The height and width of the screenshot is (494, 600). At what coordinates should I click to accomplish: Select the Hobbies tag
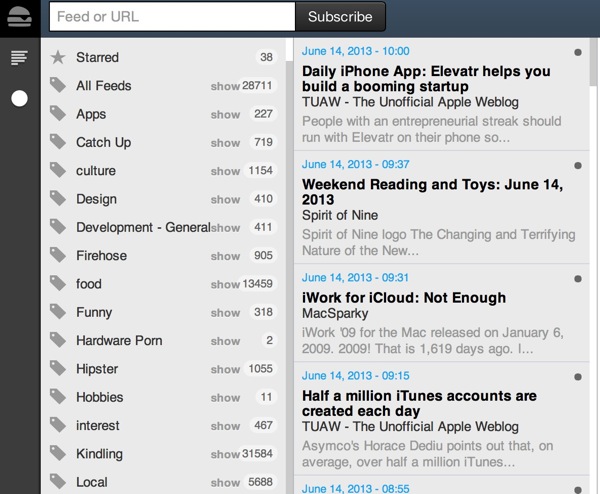[99, 397]
